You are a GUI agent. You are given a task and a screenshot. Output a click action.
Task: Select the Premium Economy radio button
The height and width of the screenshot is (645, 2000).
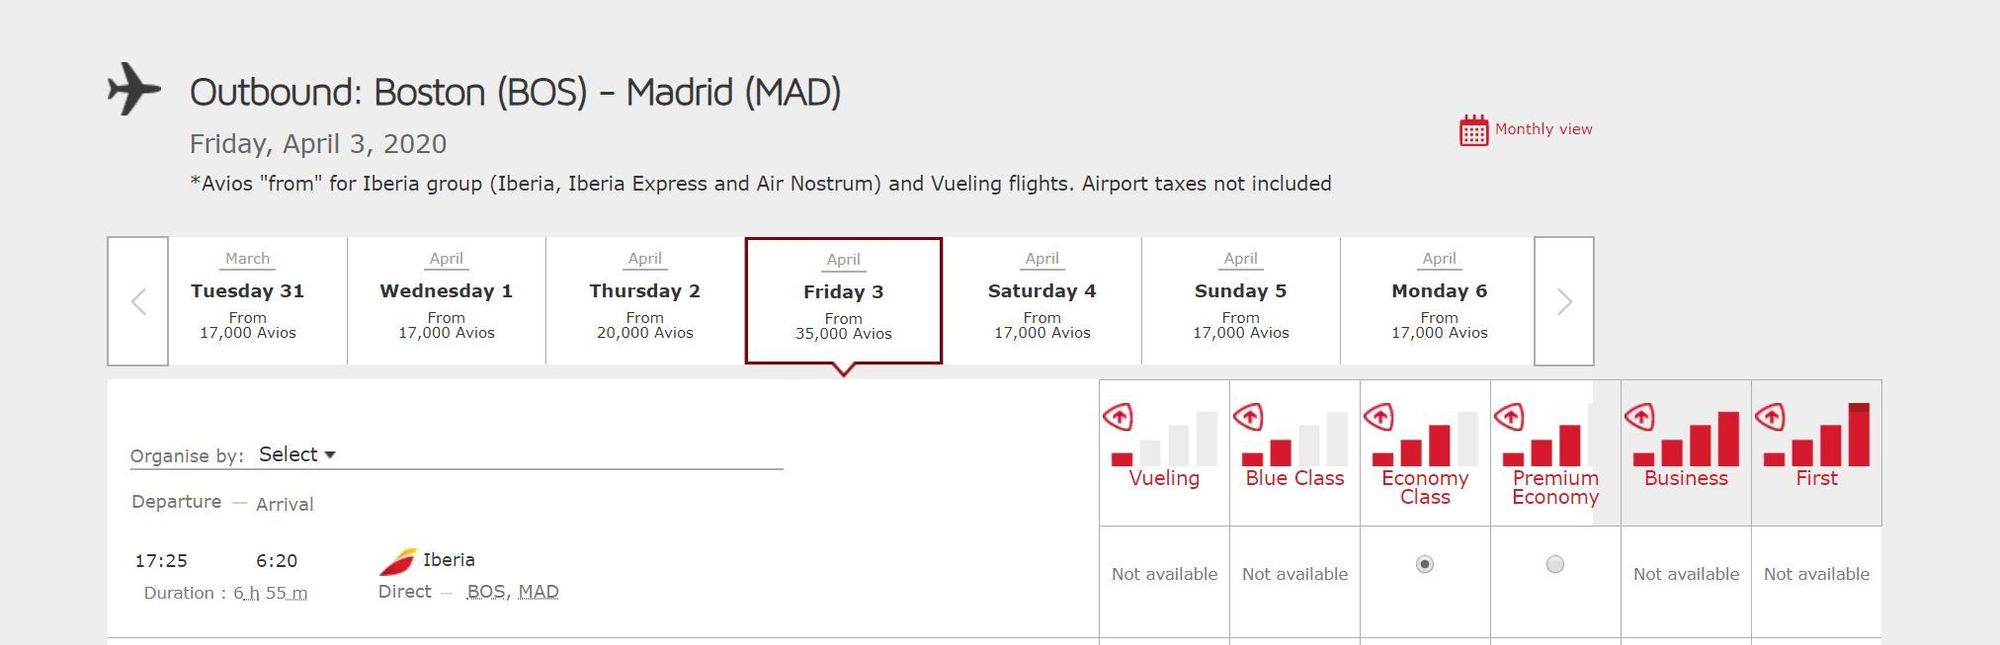point(1555,564)
